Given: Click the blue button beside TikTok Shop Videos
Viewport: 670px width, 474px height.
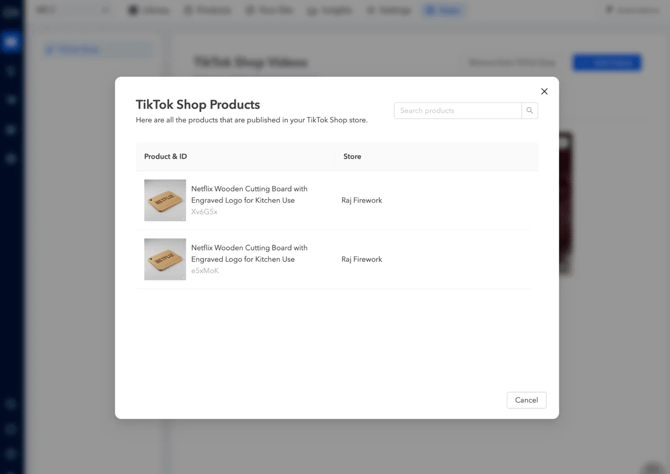Looking at the screenshot, I should tap(607, 62).
